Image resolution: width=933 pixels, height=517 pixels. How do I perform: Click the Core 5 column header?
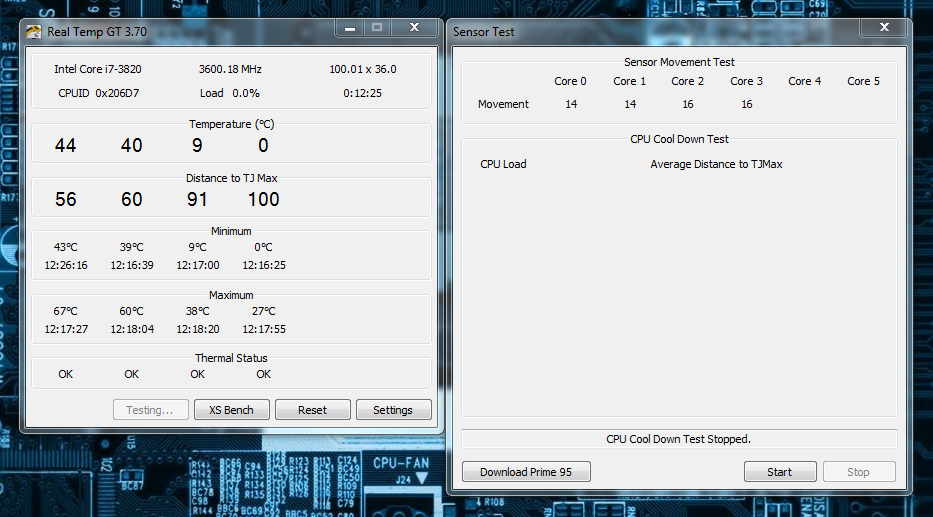point(863,82)
